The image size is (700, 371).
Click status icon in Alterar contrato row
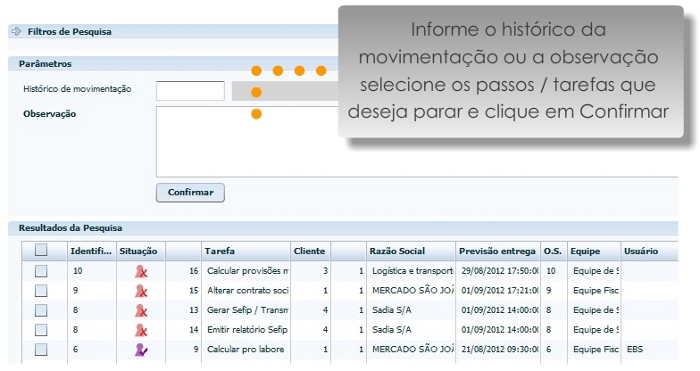click(141, 291)
